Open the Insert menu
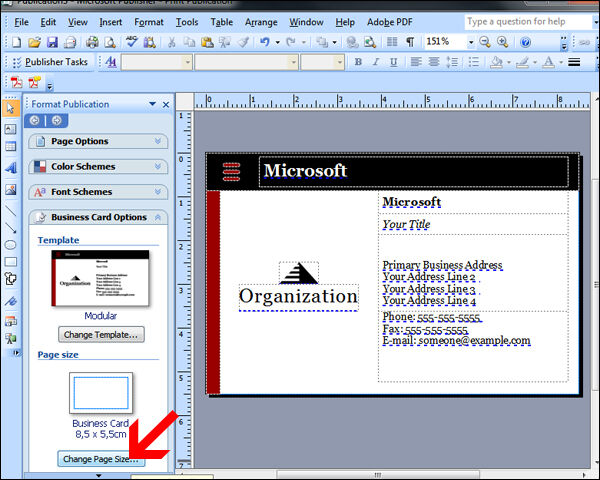This screenshot has height=480, width=600. tap(111, 22)
